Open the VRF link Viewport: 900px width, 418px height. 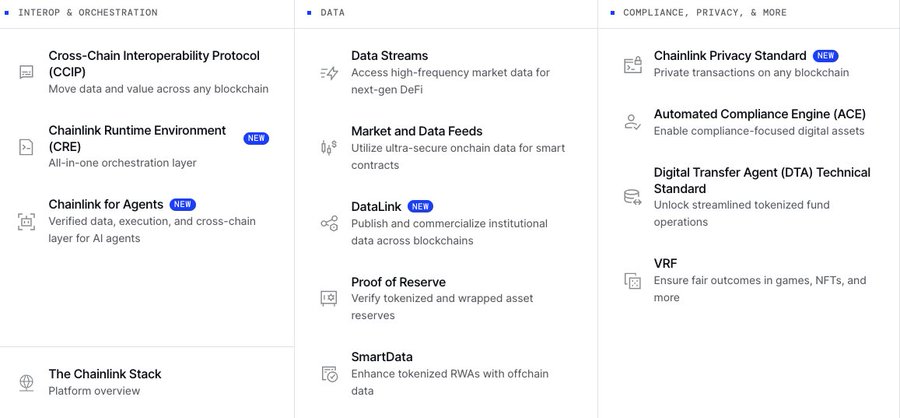click(665, 264)
